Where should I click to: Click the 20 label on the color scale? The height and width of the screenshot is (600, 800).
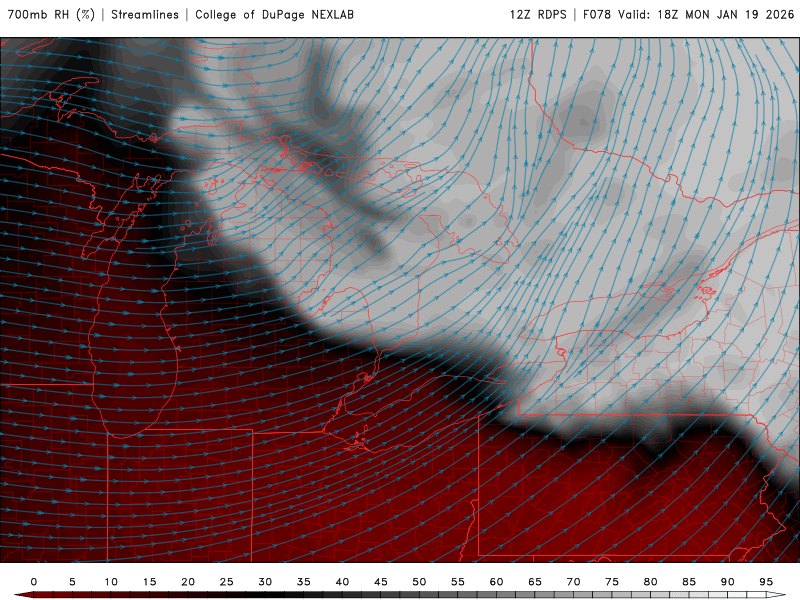188,582
